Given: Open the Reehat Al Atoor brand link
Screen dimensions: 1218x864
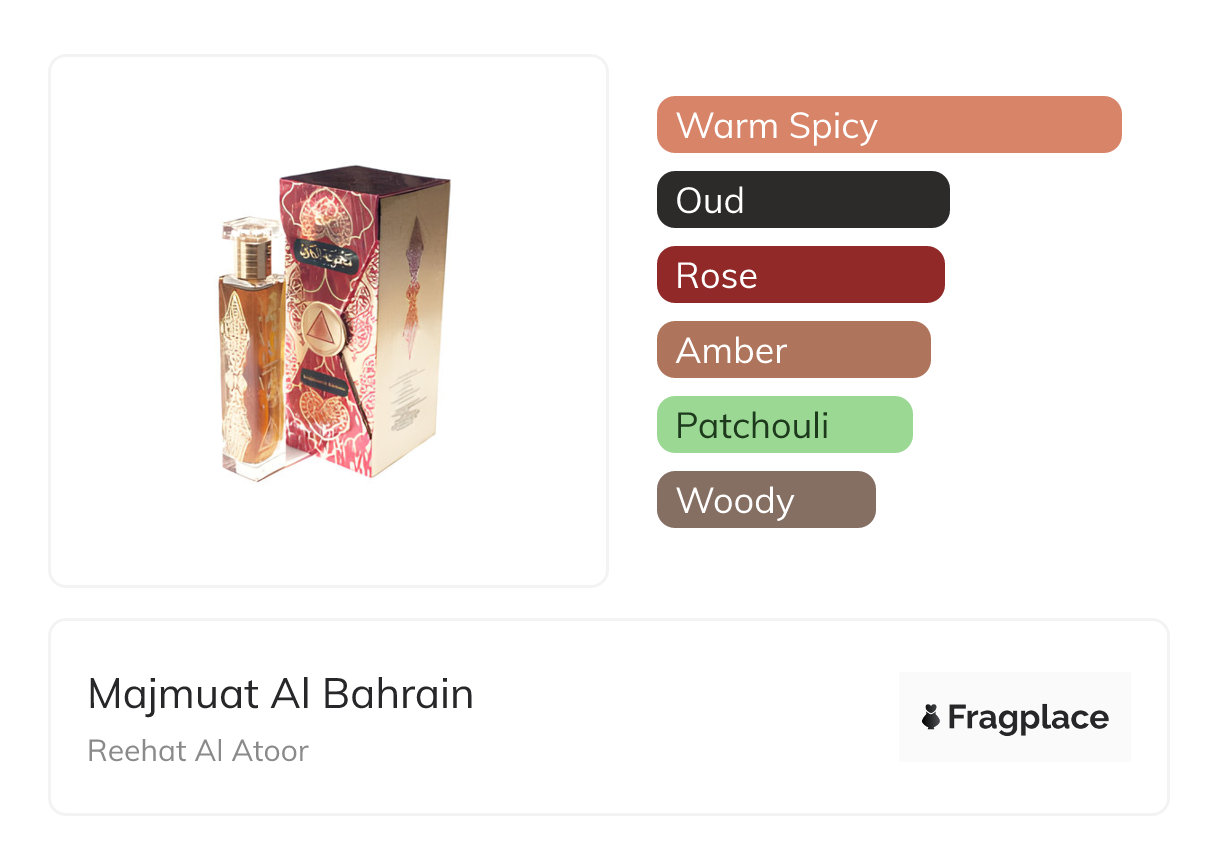Looking at the screenshot, I should click(x=198, y=751).
